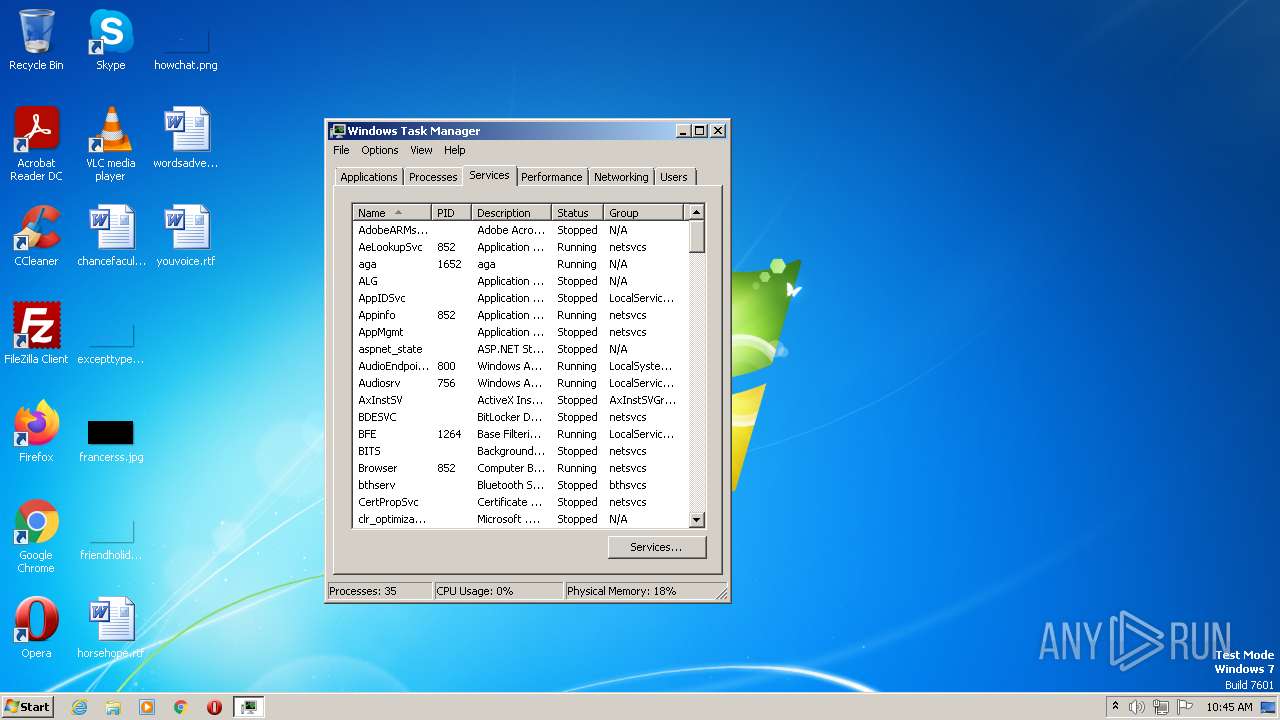Image resolution: width=1280 pixels, height=720 pixels.
Task: Select the AppIDSvc service row
Action: (521, 298)
